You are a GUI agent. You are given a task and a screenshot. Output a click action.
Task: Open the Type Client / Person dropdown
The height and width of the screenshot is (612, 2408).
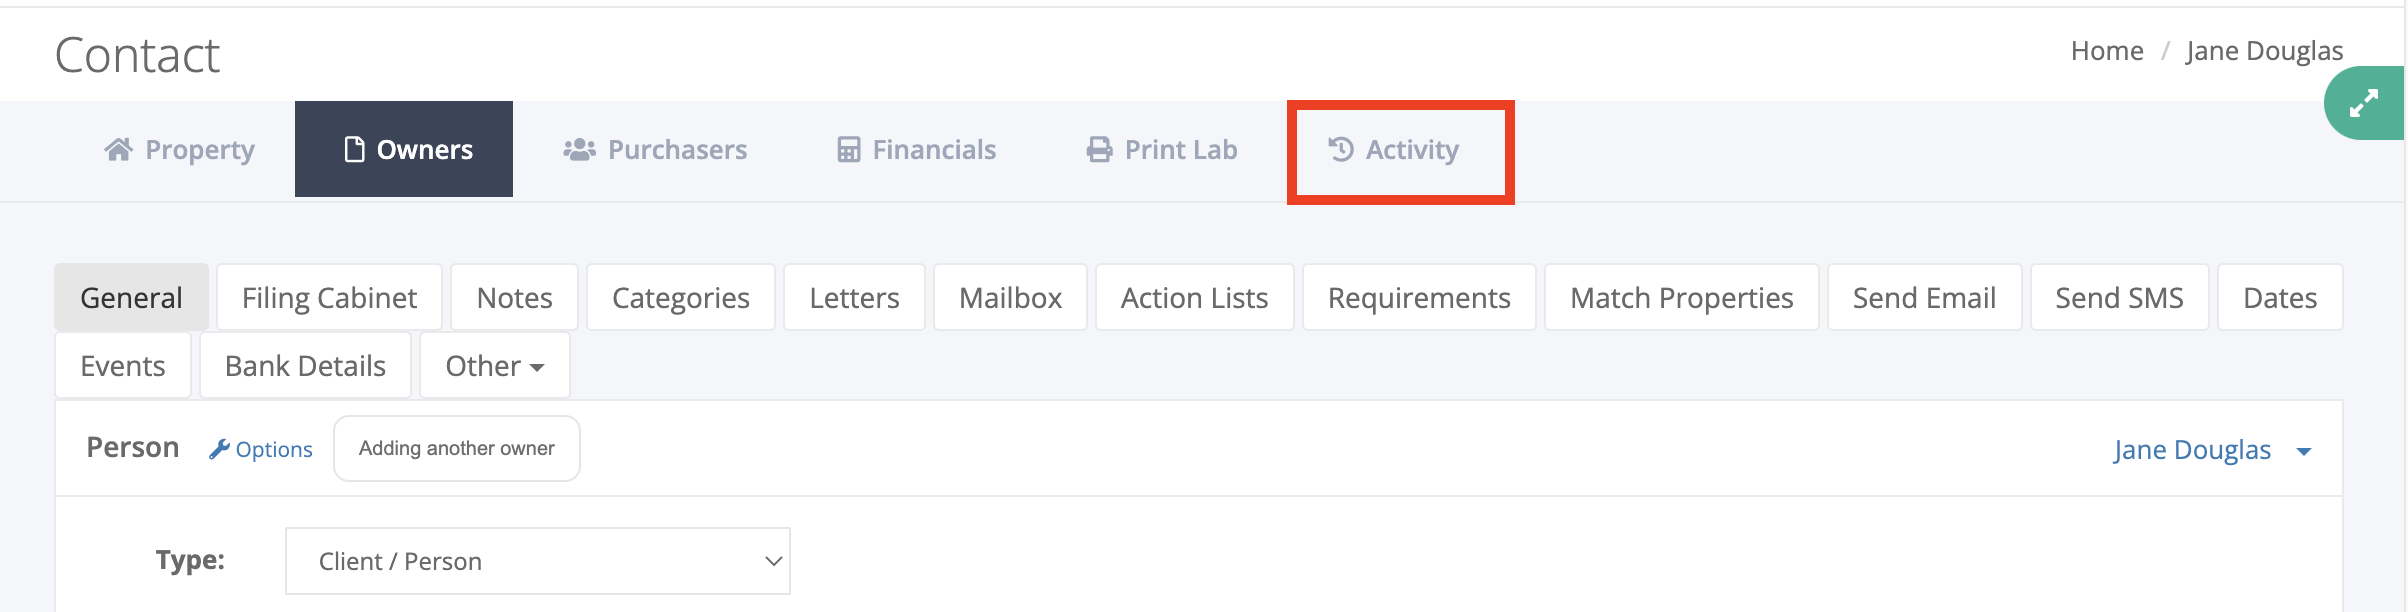pos(538,561)
